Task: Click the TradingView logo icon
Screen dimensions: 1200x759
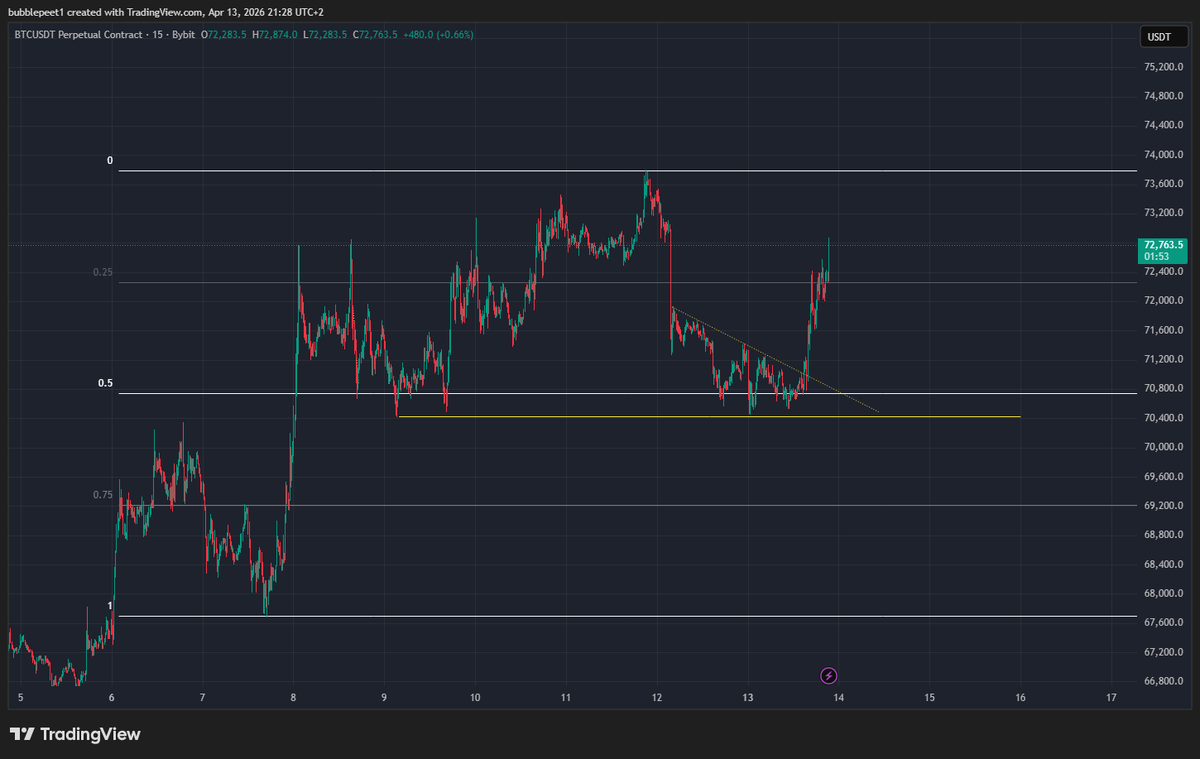Action: (22, 735)
